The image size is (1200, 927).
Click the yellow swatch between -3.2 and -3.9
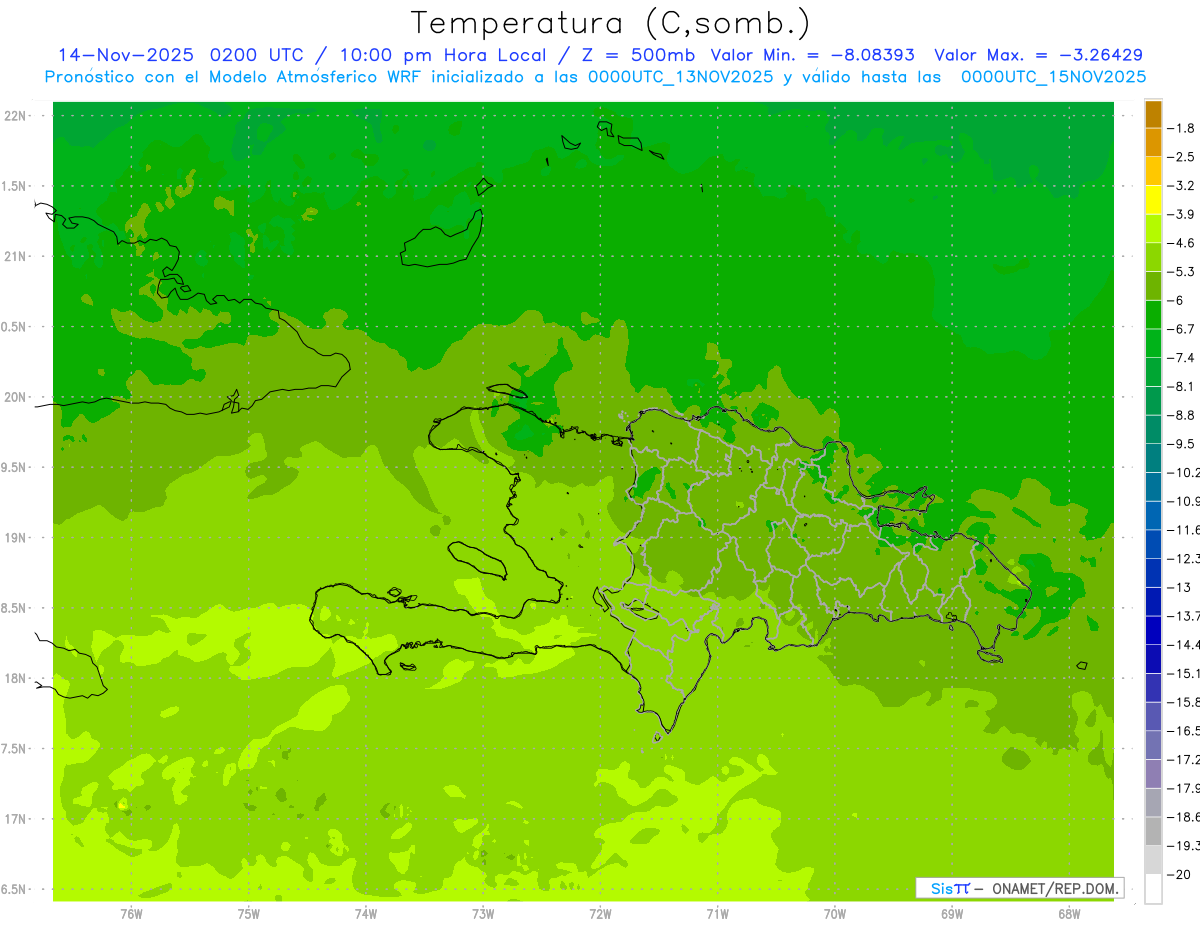[x=1154, y=200]
